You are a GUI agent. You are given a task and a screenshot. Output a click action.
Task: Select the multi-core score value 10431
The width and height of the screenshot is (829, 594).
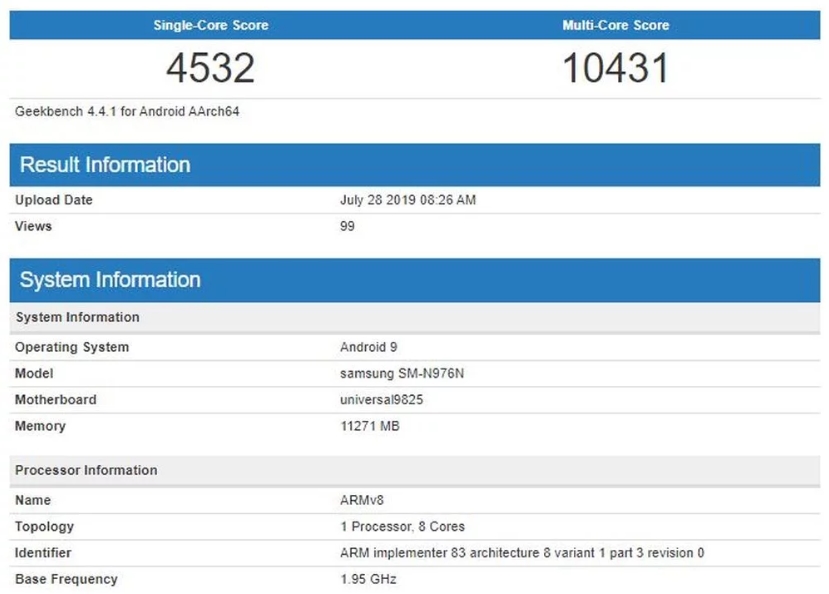click(x=616, y=68)
